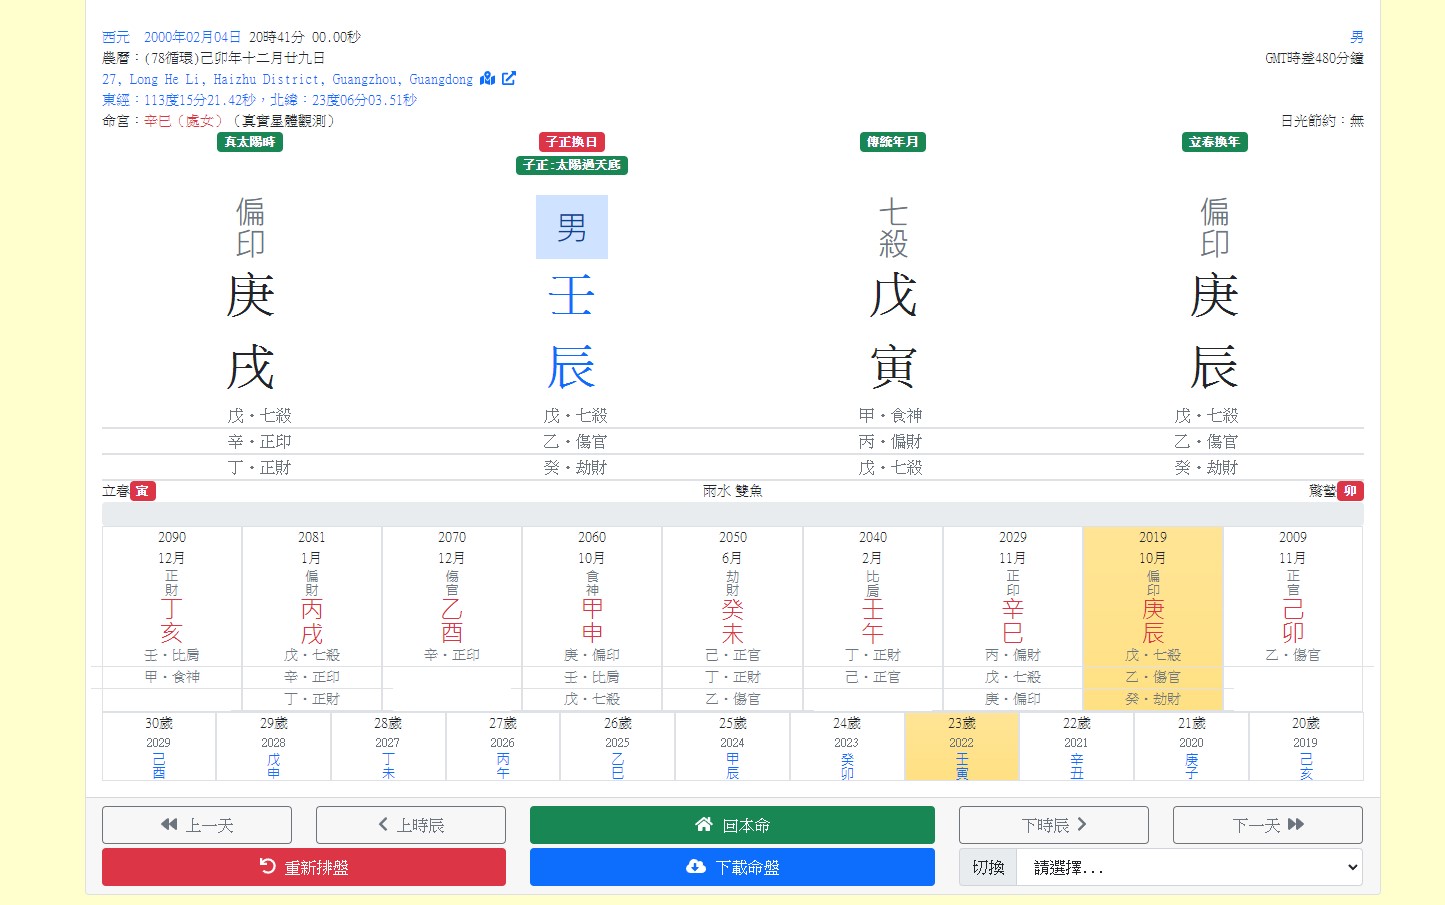
Task: Click the red 重新排盤 button
Action: tap(304, 867)
